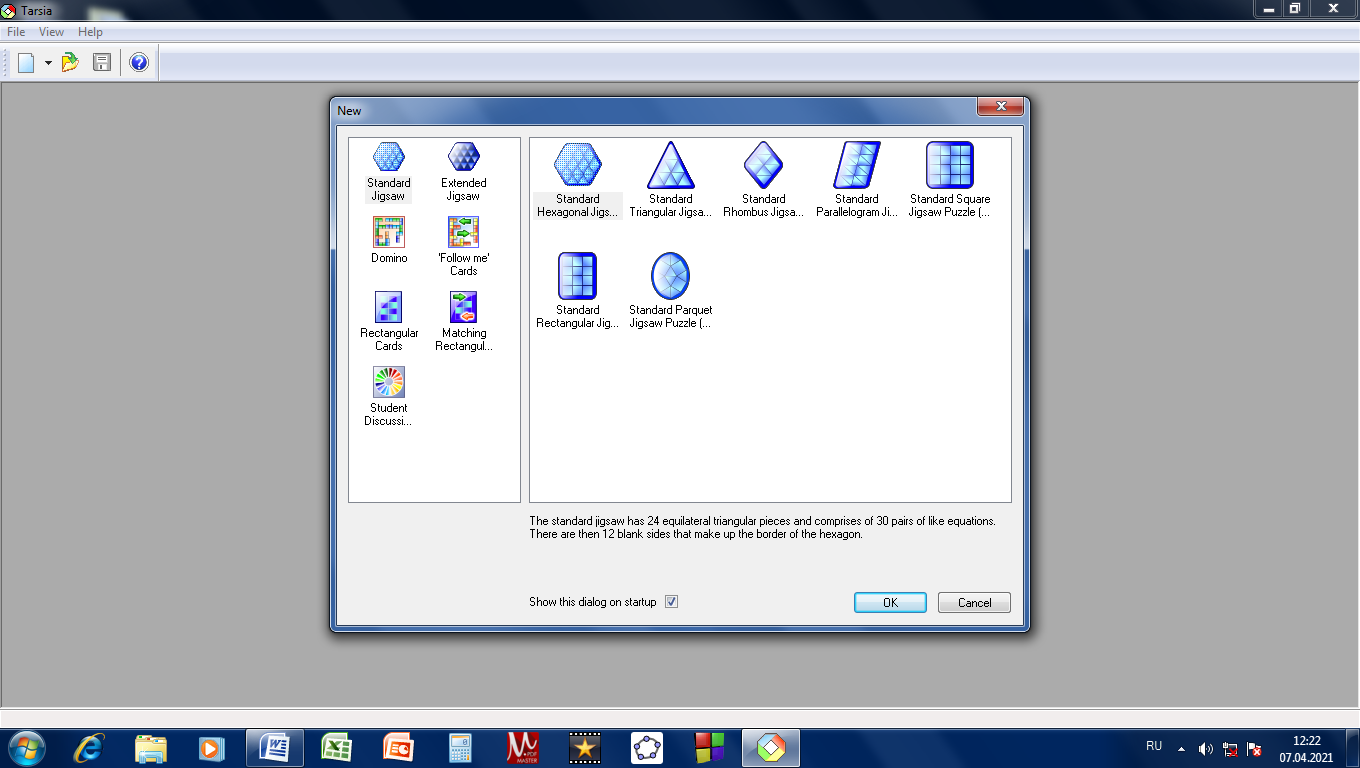Open the Calculator taskbar icon
This screenshot has width=1360, height=768.
click(460, 748)
